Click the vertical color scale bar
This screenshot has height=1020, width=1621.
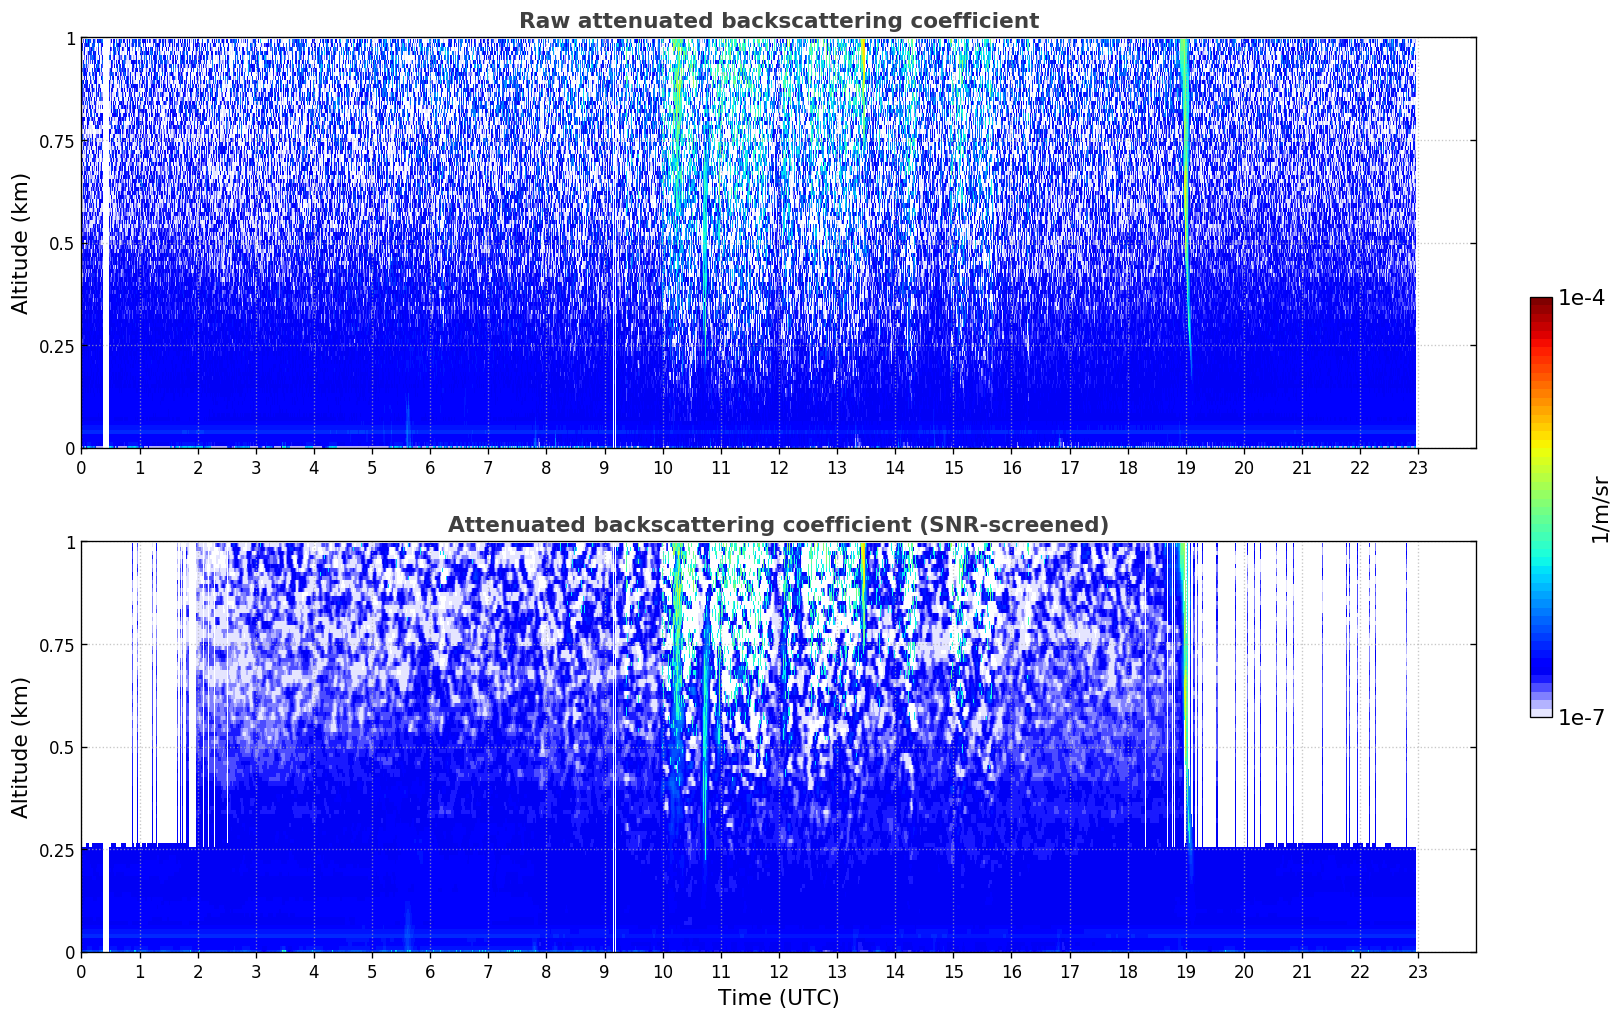point(1541,508)
